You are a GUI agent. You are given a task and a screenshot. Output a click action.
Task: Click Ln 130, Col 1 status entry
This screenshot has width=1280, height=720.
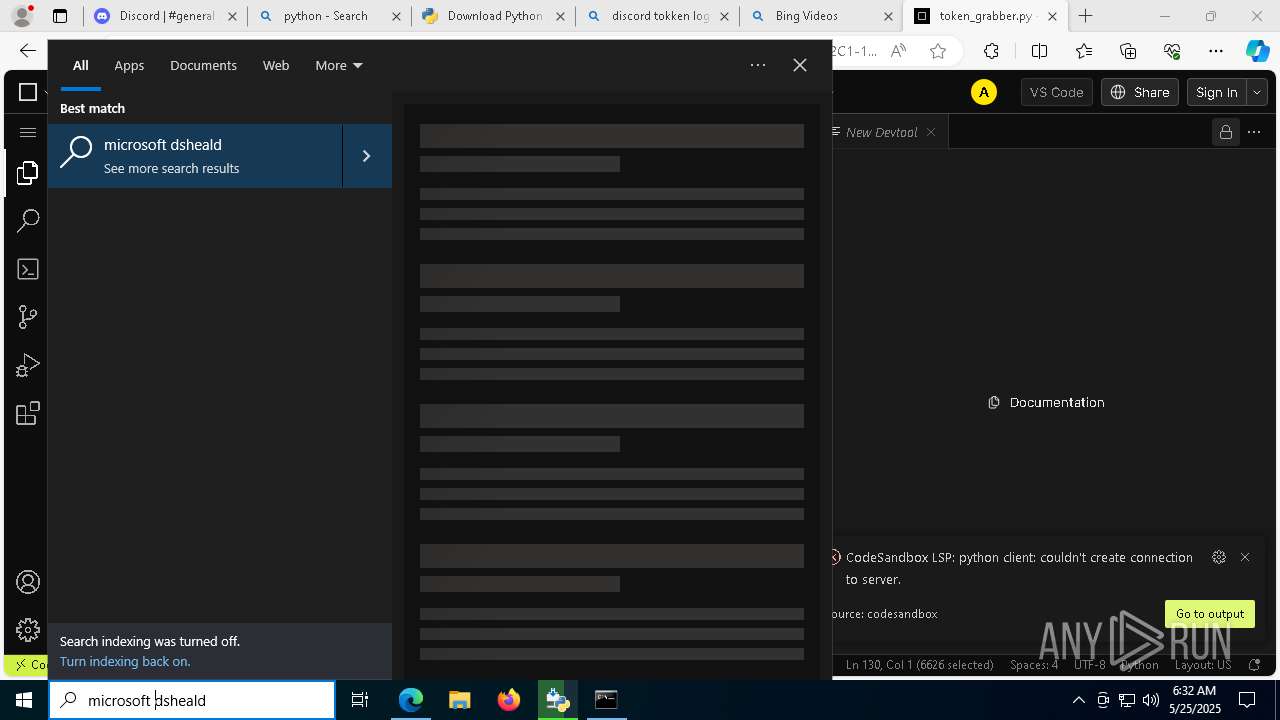tap(919, 664)
